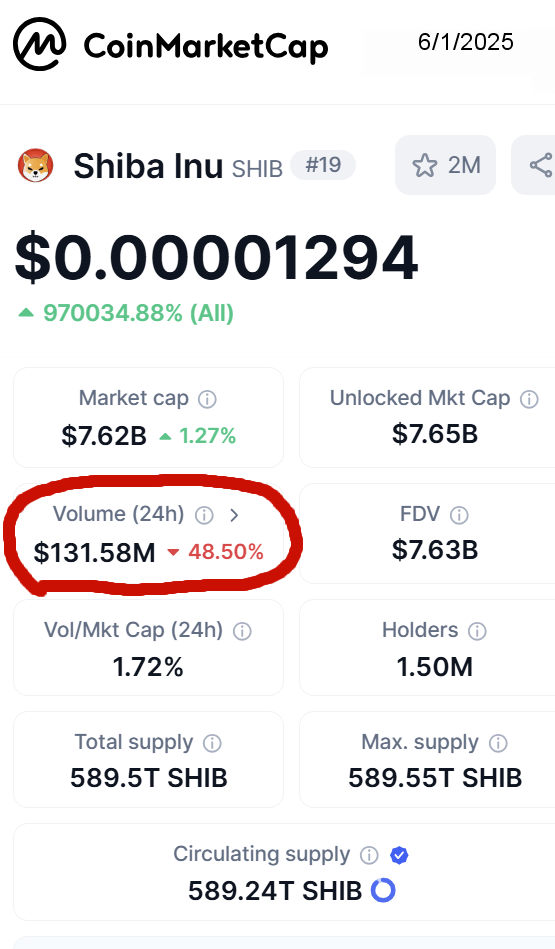Click the verified circulating supply badge

[399, 855]
